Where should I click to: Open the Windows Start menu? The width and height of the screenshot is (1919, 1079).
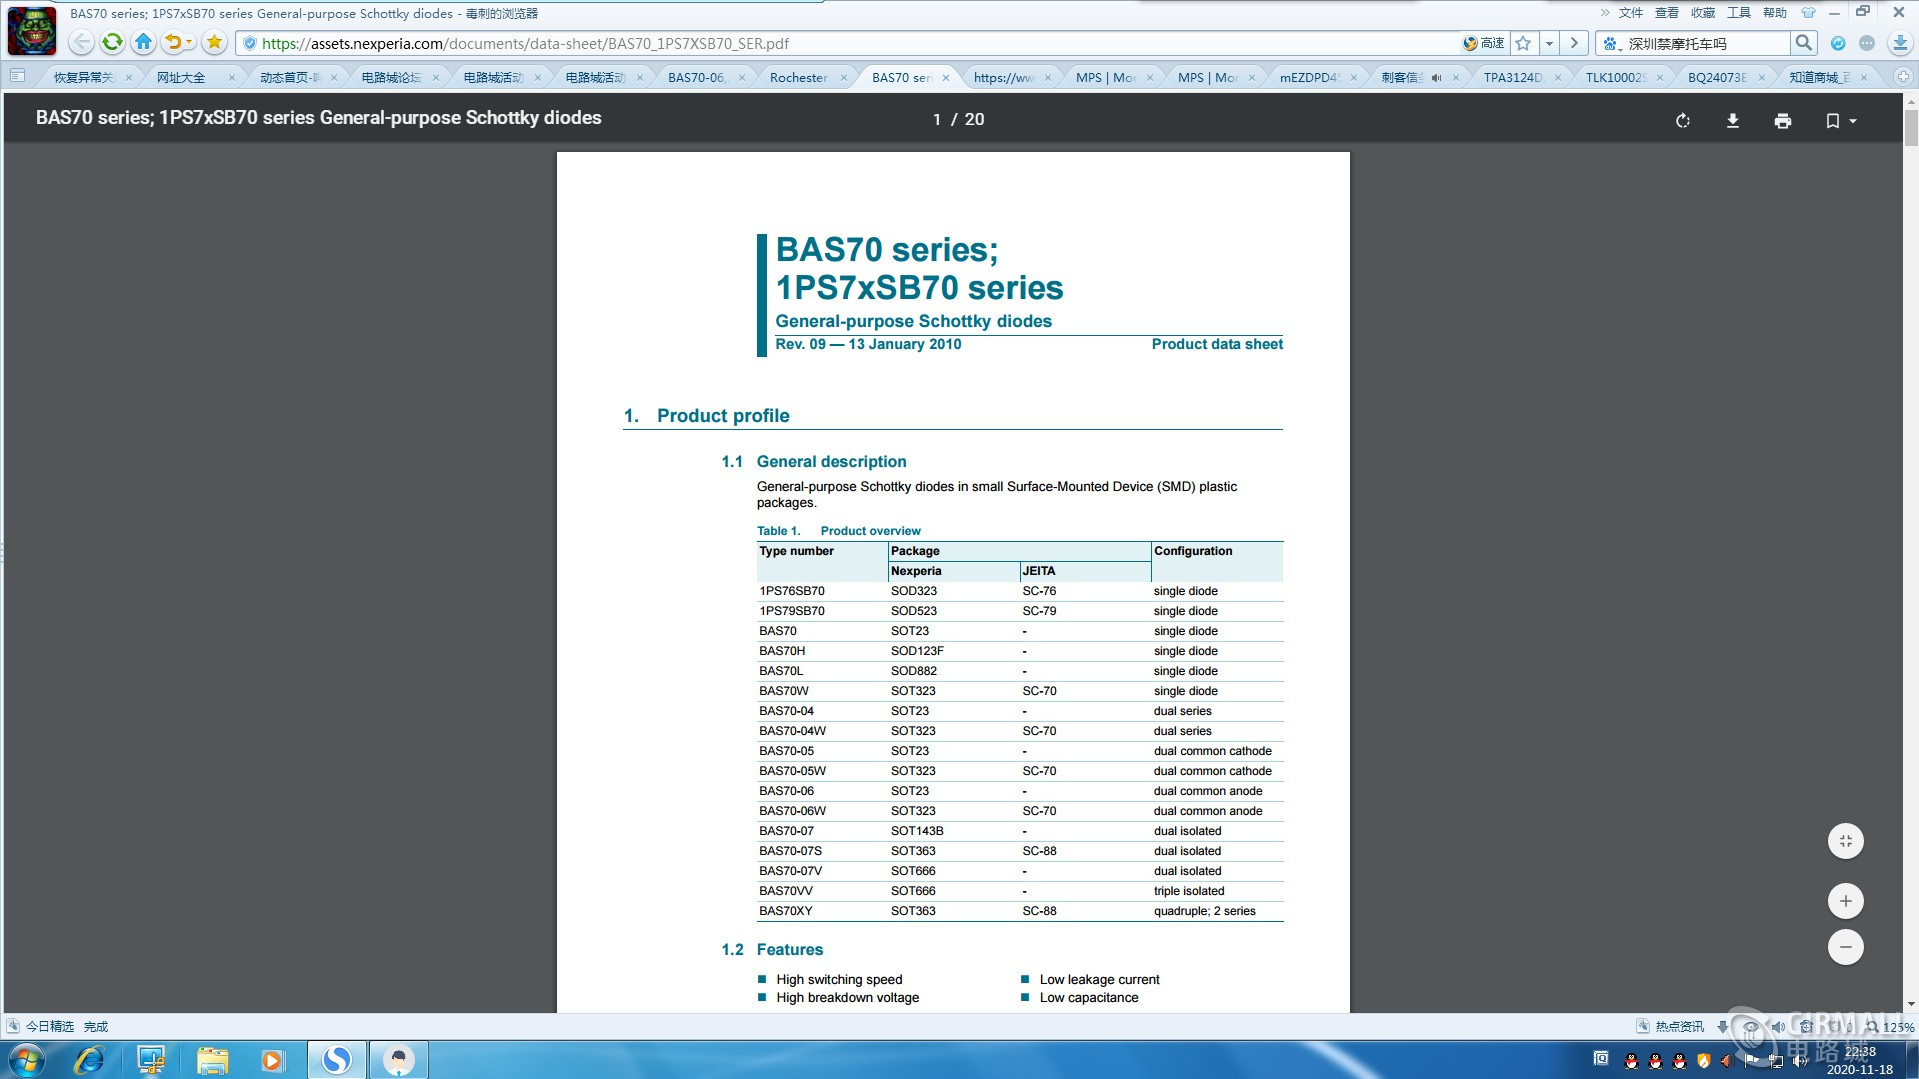point(27,1060)
